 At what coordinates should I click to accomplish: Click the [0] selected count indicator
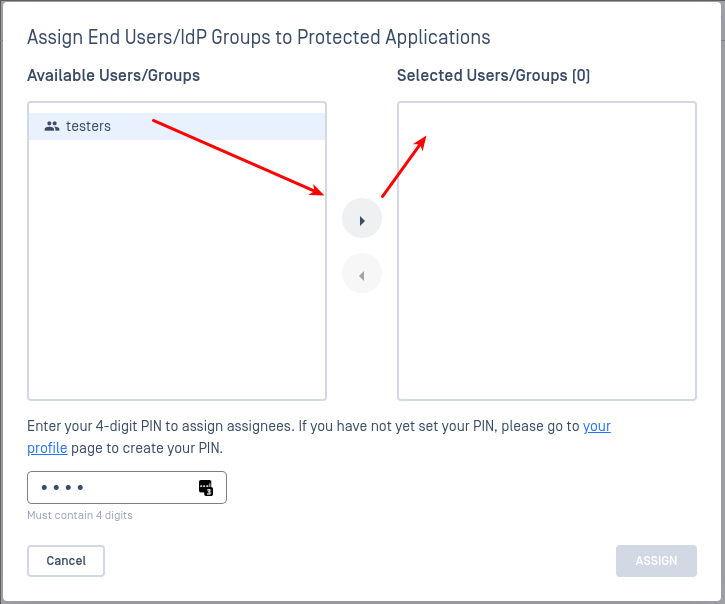(581, 75)
